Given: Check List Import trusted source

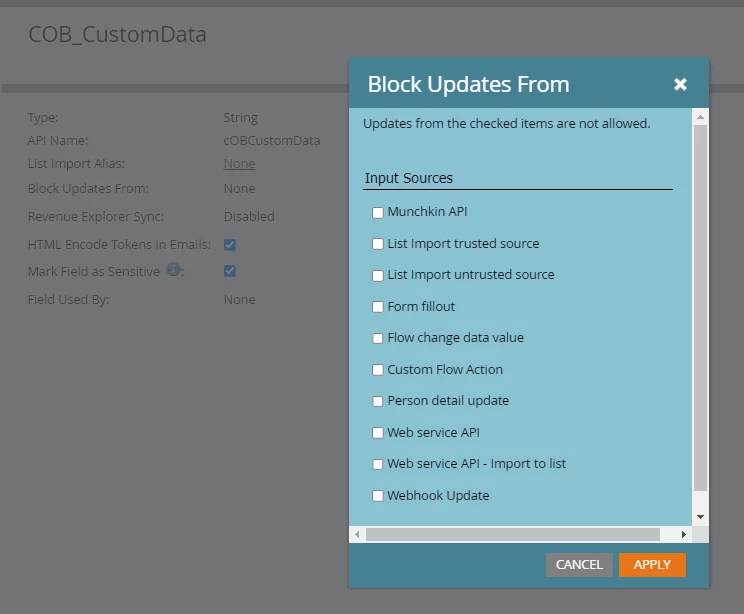Looking at the screenshot, I should coord(378,244).
